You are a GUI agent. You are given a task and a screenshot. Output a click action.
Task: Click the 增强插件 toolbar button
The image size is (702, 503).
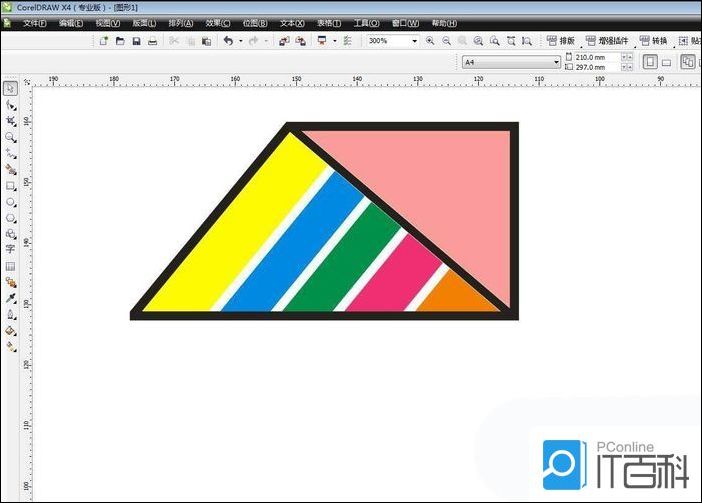pyautogui.click(x=607, y=41)
